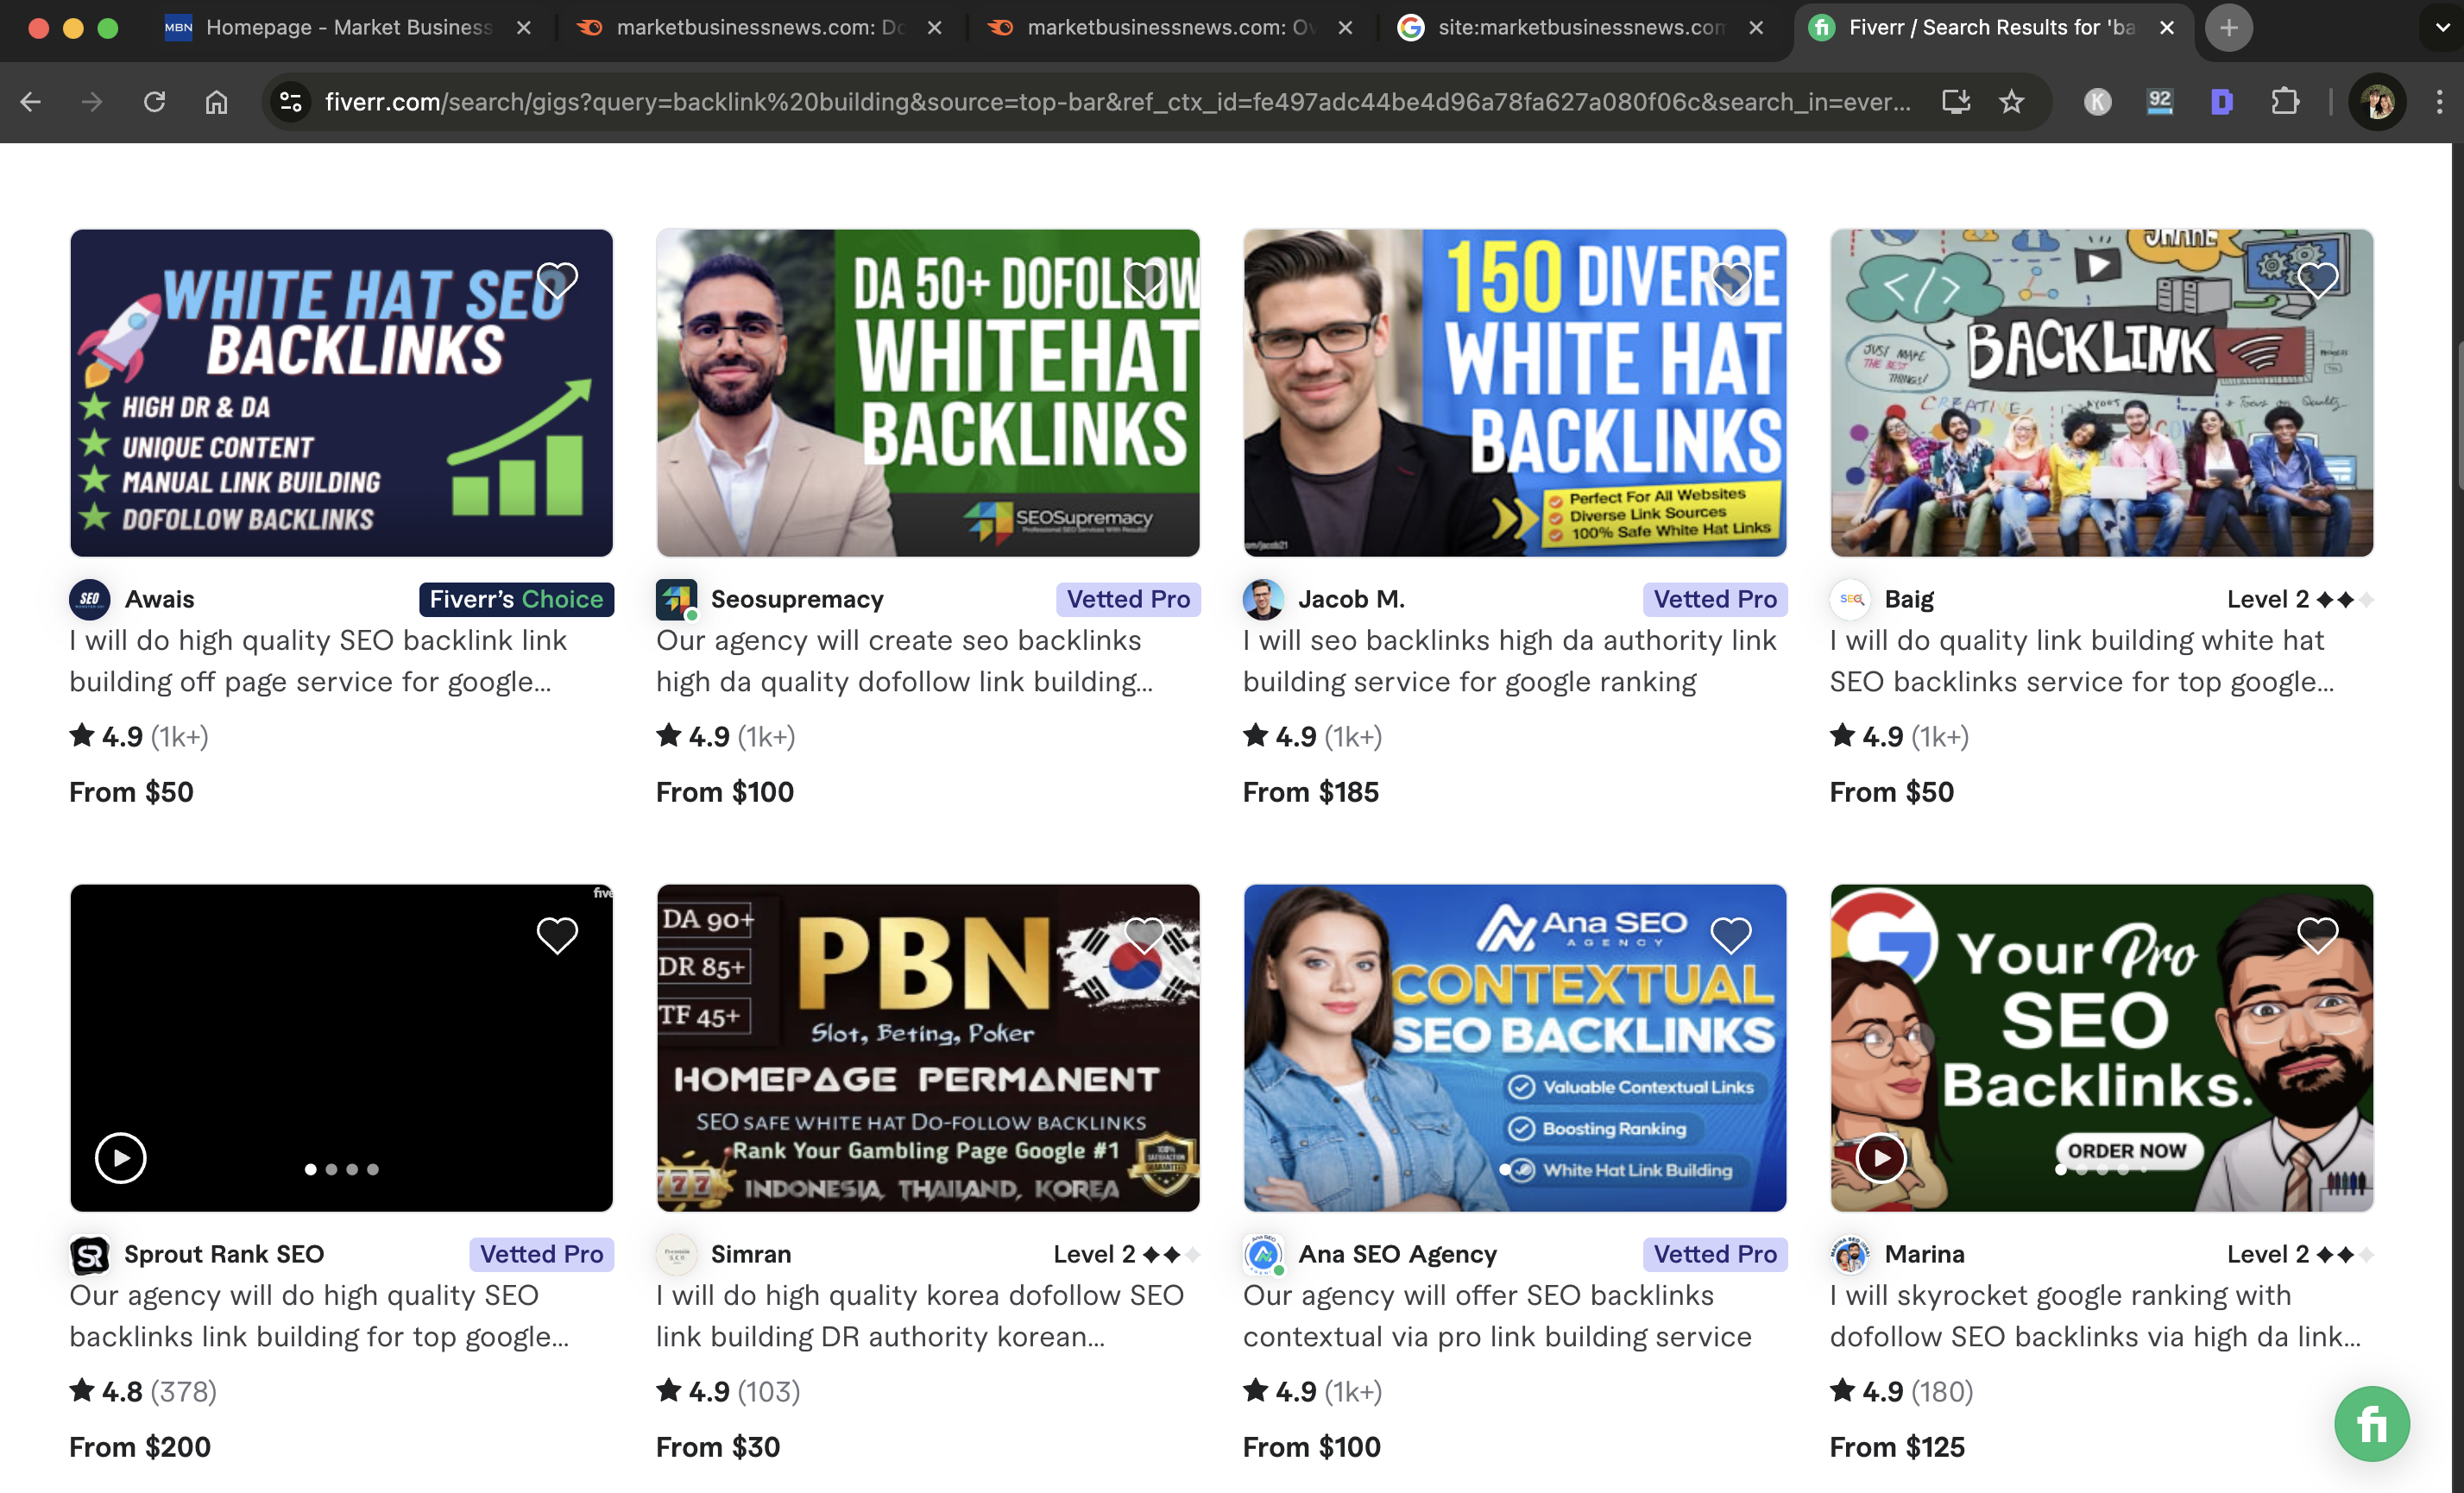Open the purple D extension
Image resolution: width=2464 pixels, height=1493 pixels.
[2222, 101]
